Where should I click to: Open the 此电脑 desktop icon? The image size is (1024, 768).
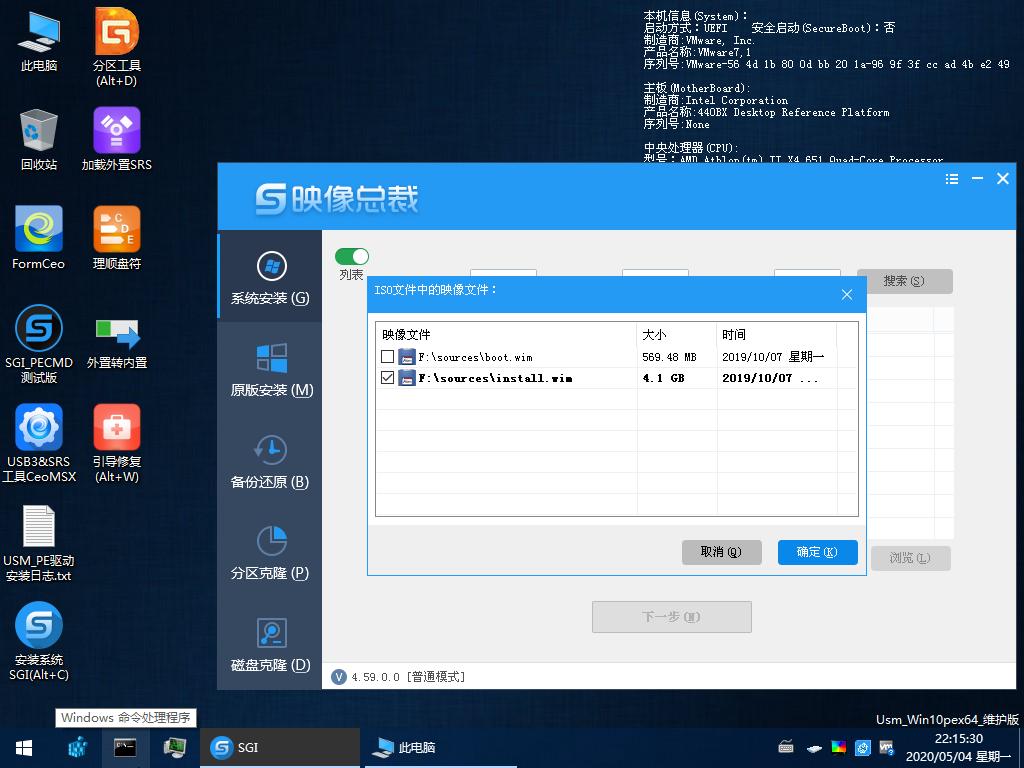(x=39, y=40)
